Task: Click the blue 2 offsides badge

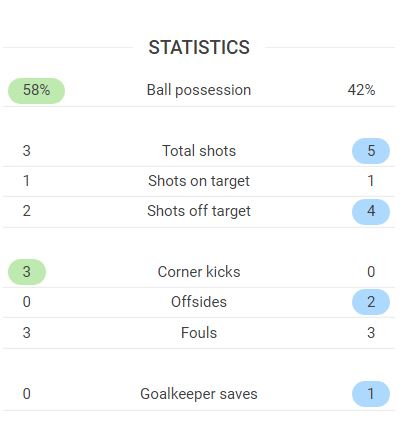Action: point(371,302)
